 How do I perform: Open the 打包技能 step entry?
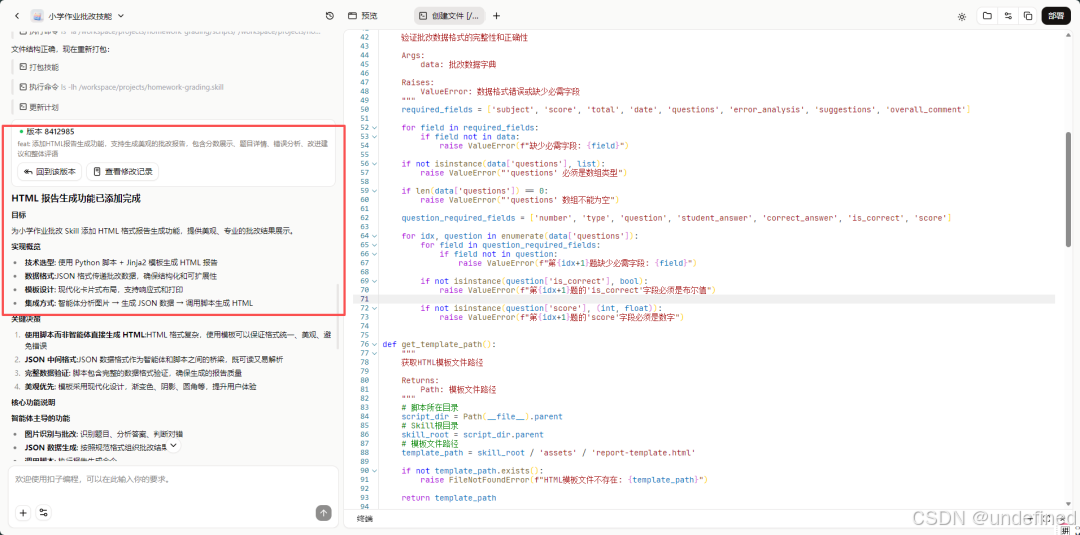click(x=39, y=67)
